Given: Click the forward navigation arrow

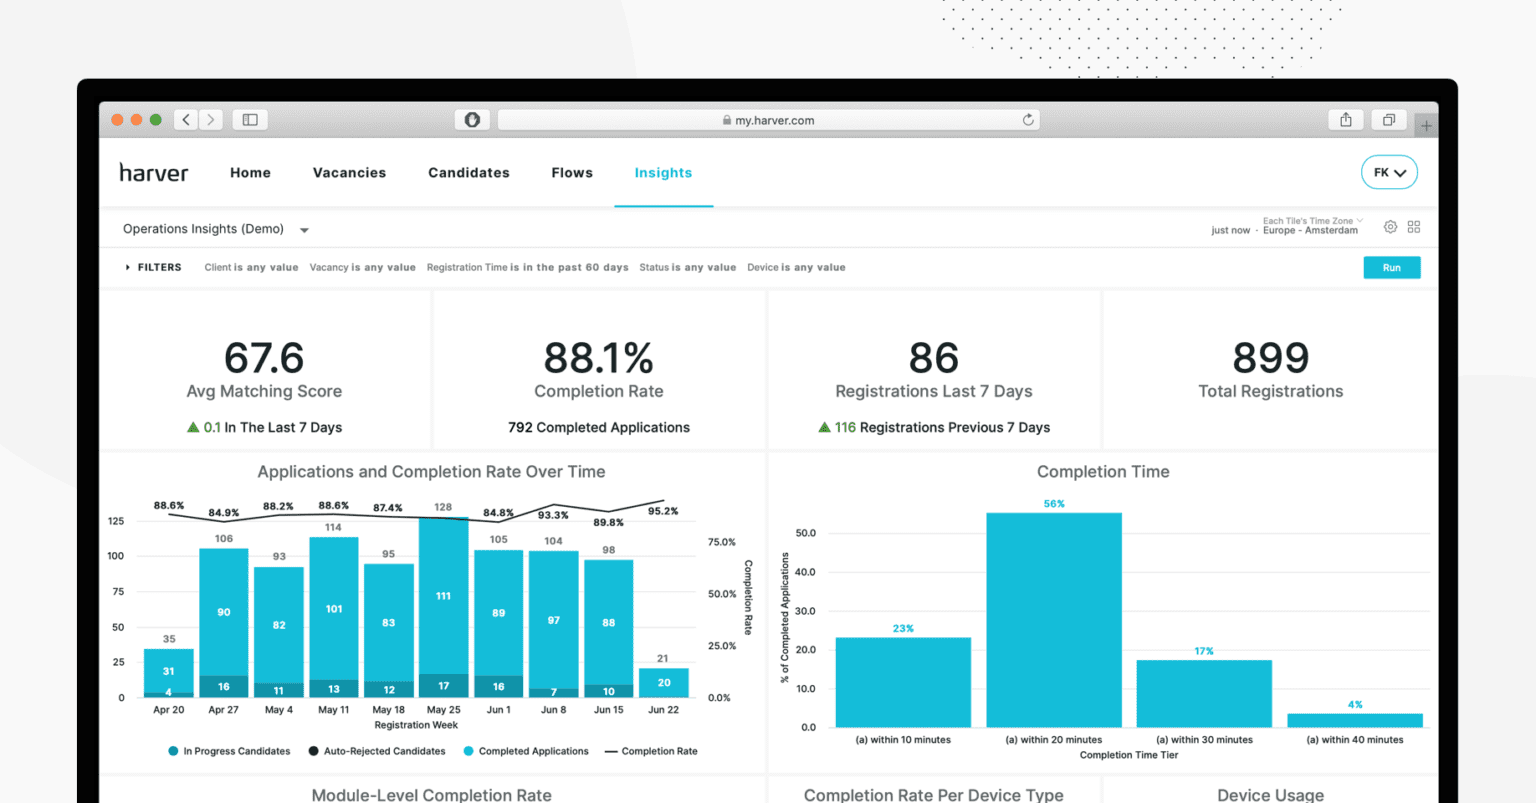Looking at the screenshot, I should [211, 119].
